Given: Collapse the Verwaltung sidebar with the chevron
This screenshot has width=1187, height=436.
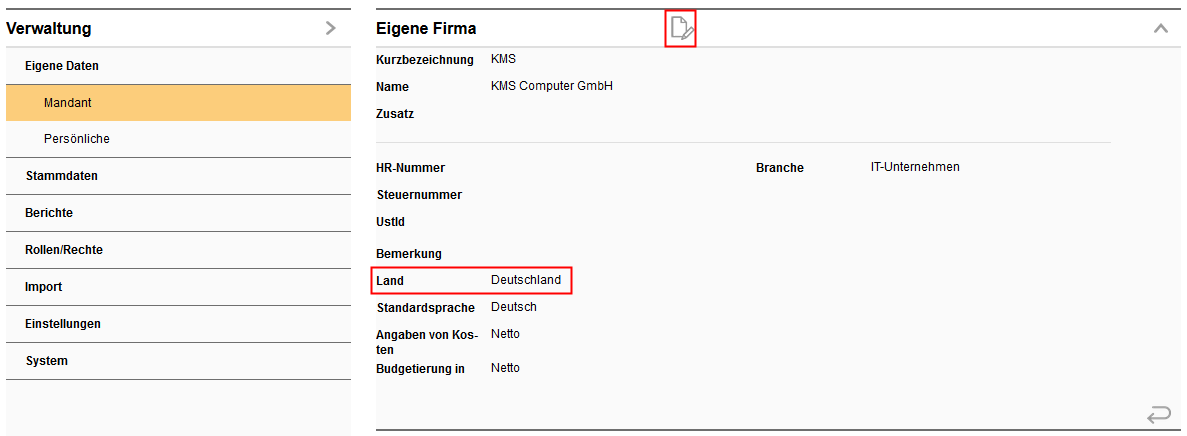Looking at the screenshot, I should coord(331,29).
